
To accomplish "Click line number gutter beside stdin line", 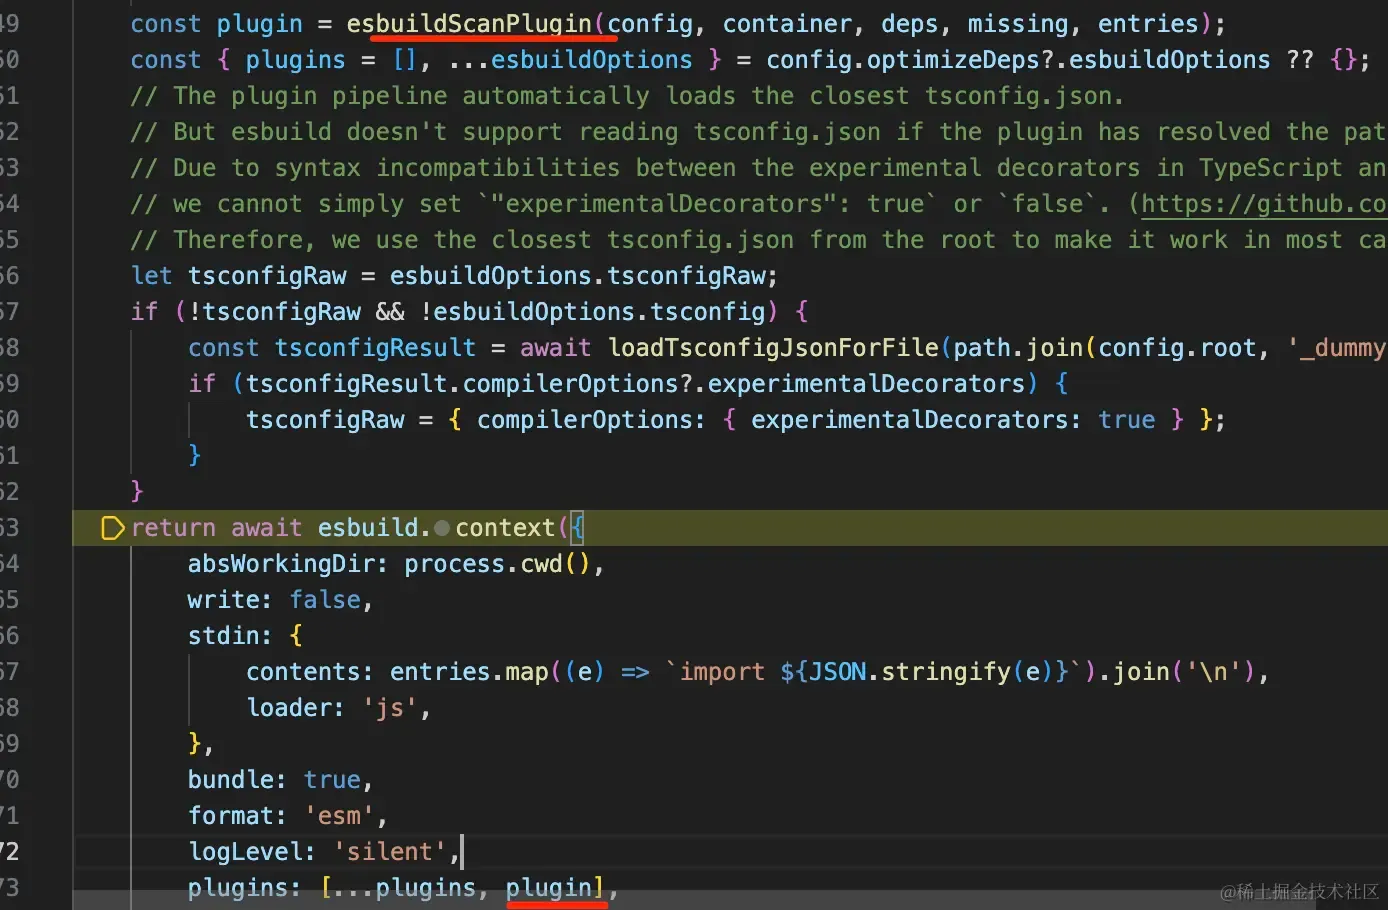I will tap(10, 636).
